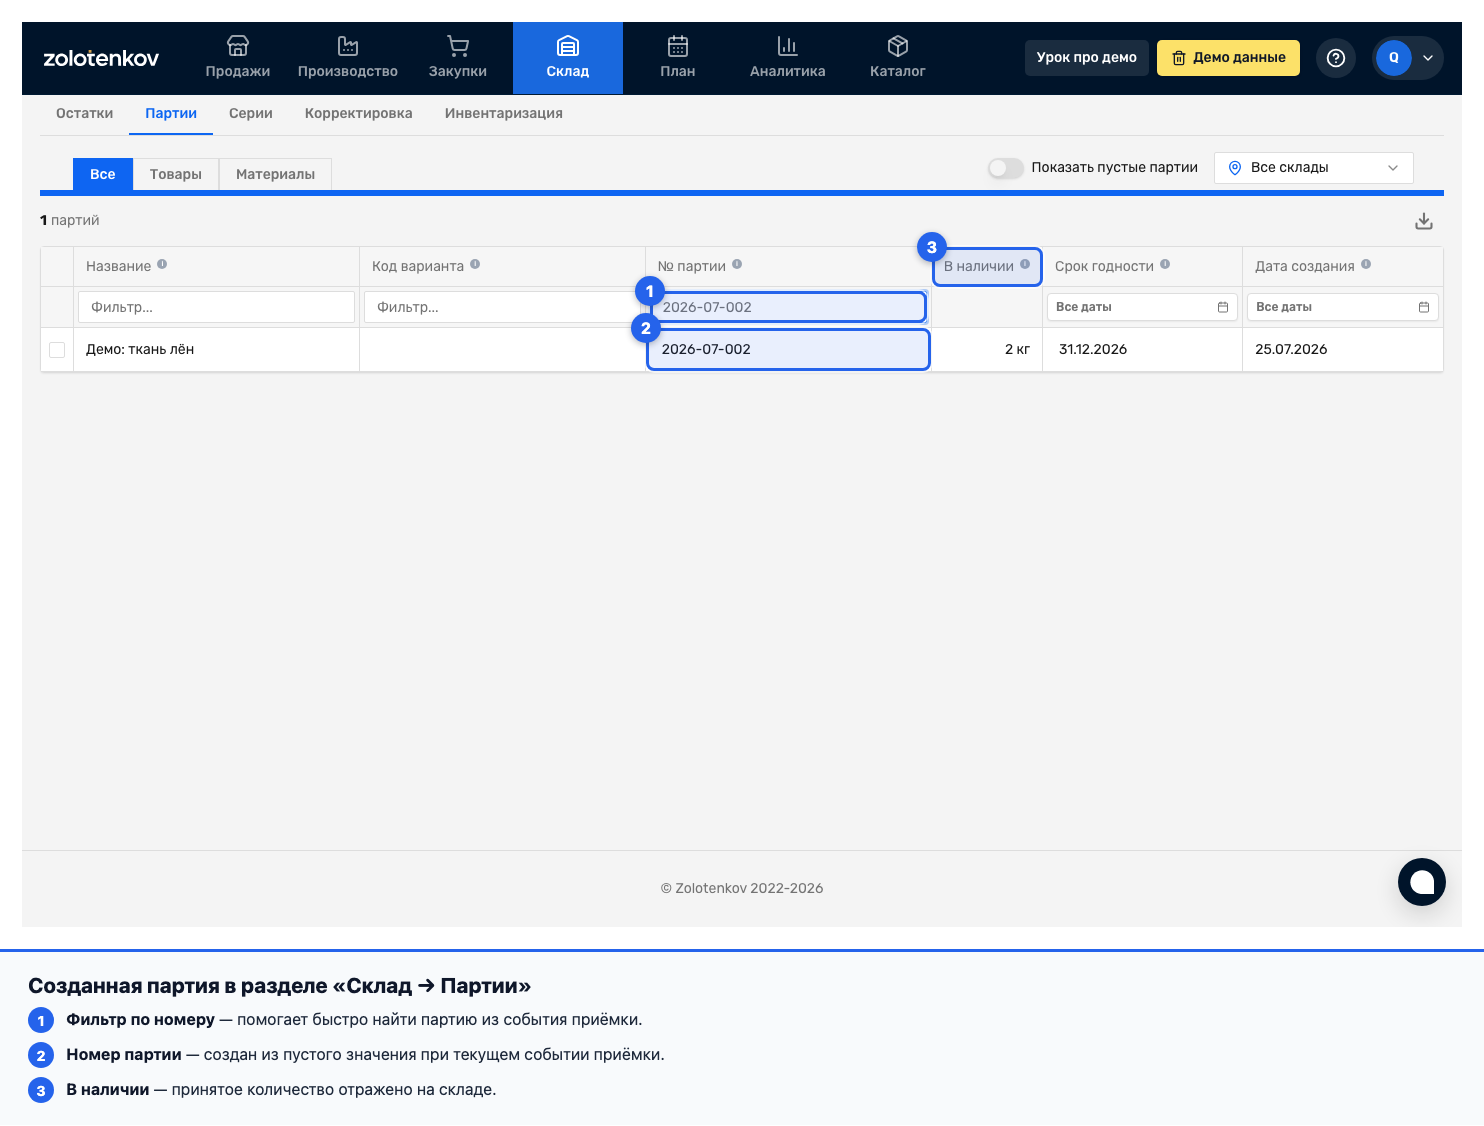Show info tooltip for Срок годности column
Screen dimensions: 1484x1126
pyautogui.click(x=1165, y=265)
